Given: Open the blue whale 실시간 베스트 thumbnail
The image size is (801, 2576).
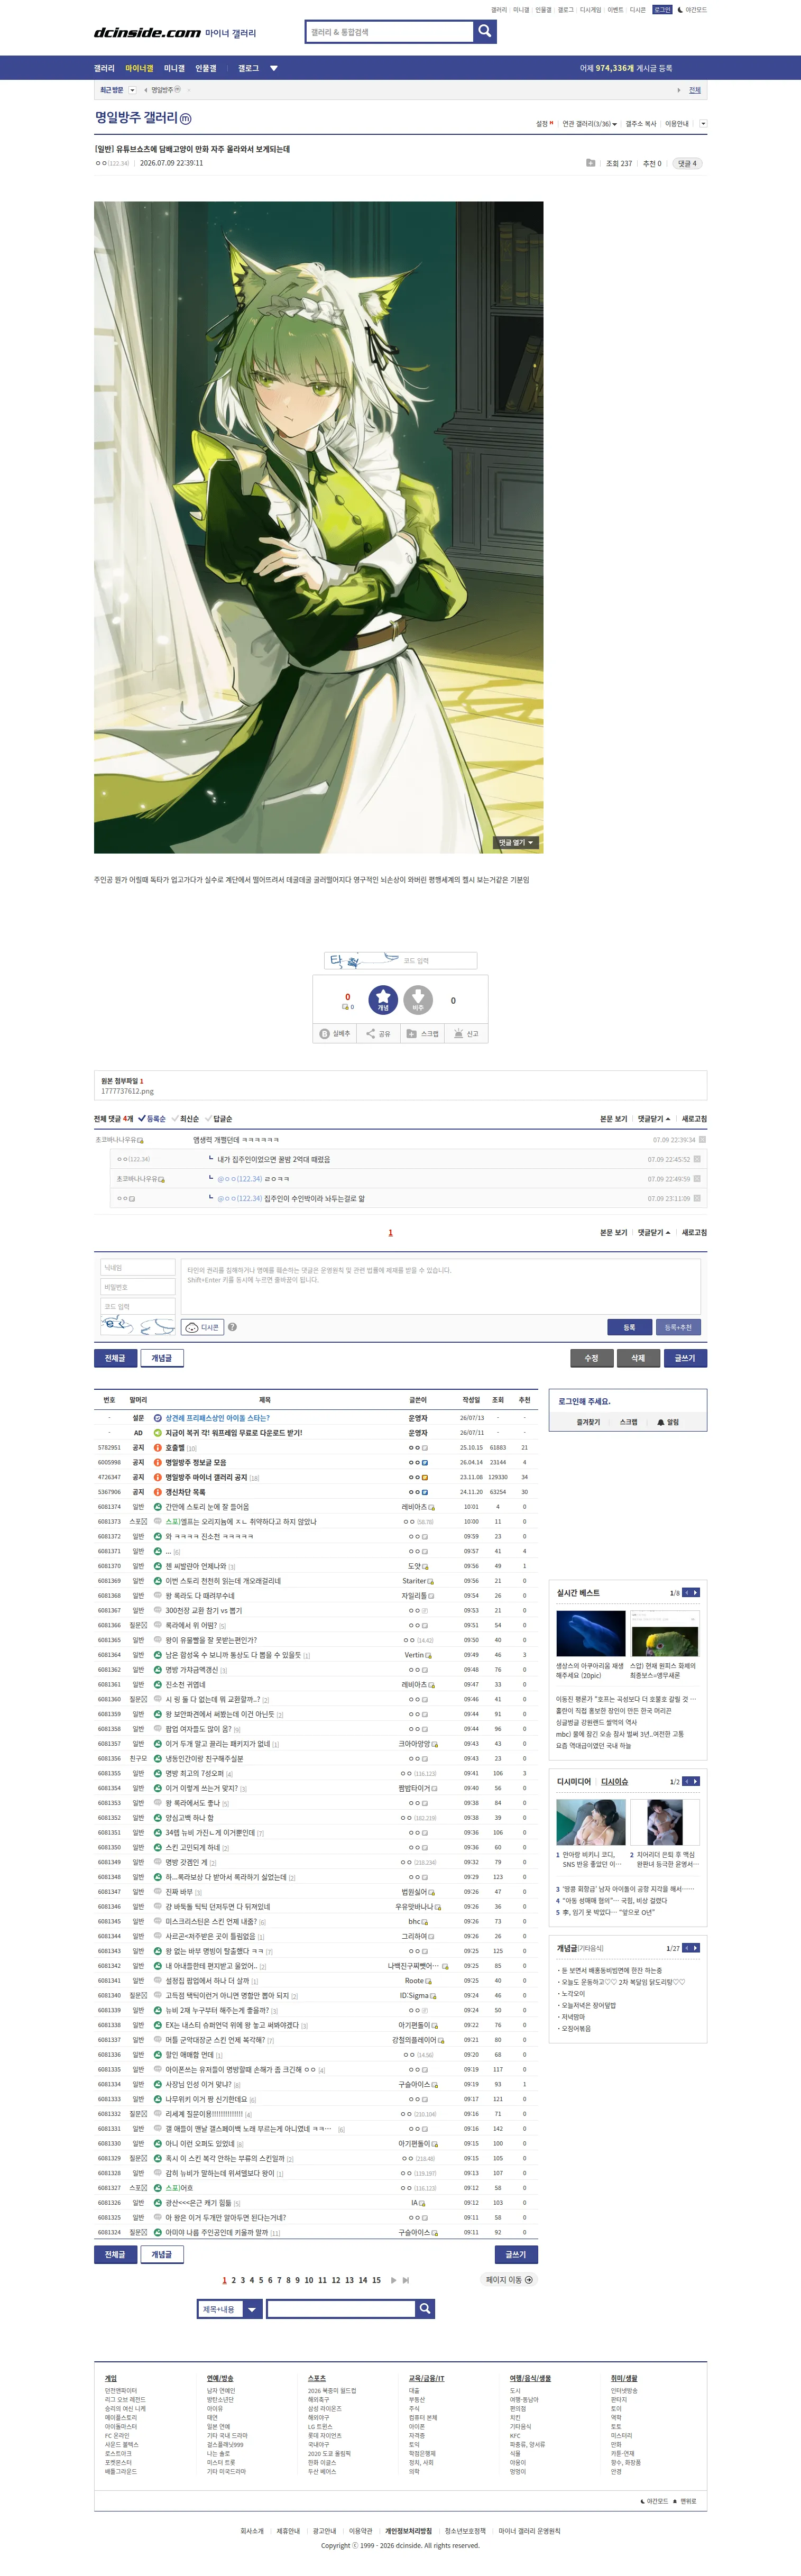Looking at the screenshot, I should tap(590, 1634).
